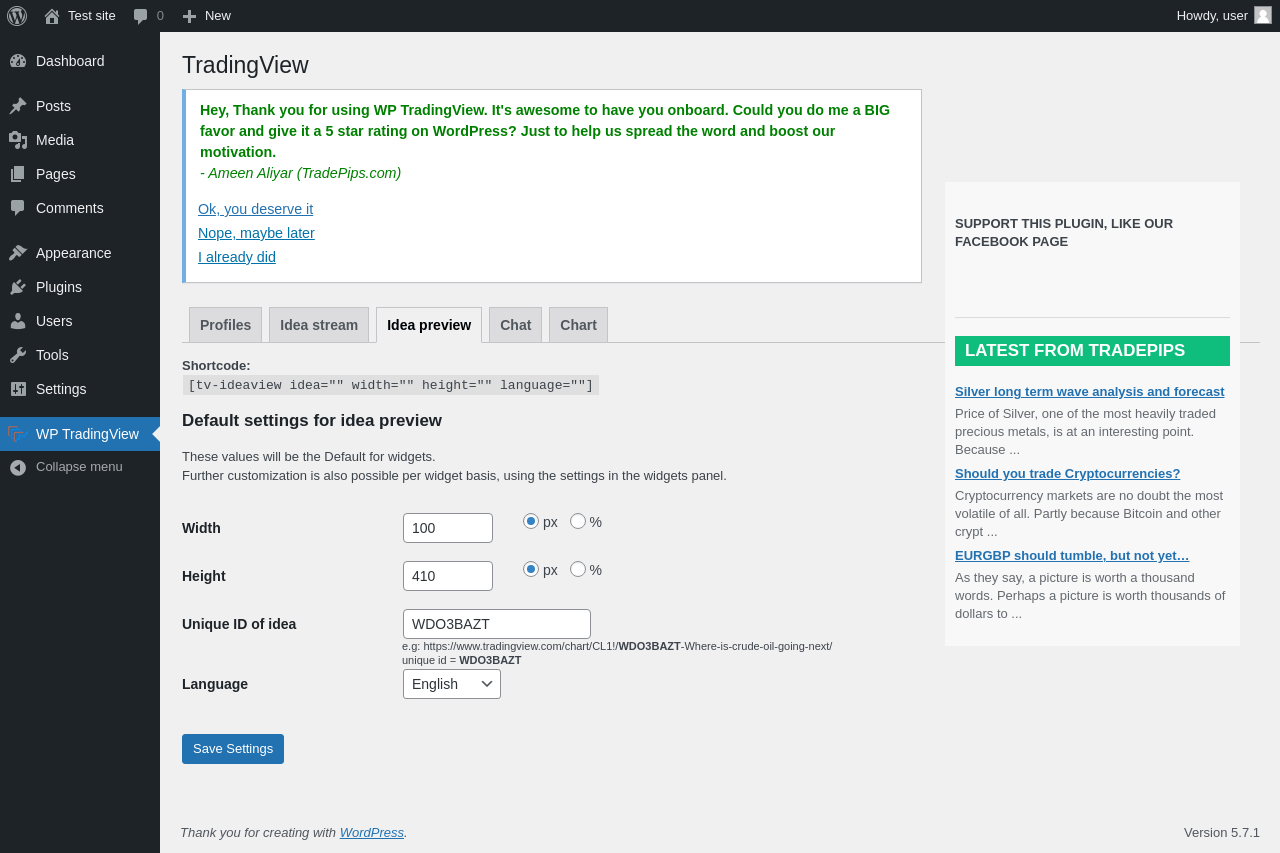The image size is (1280, 853).
Task: Click the 'LATEST FROM TRADEPIPS' heading
Action: pyautogui.click(x=1092, y=351)
